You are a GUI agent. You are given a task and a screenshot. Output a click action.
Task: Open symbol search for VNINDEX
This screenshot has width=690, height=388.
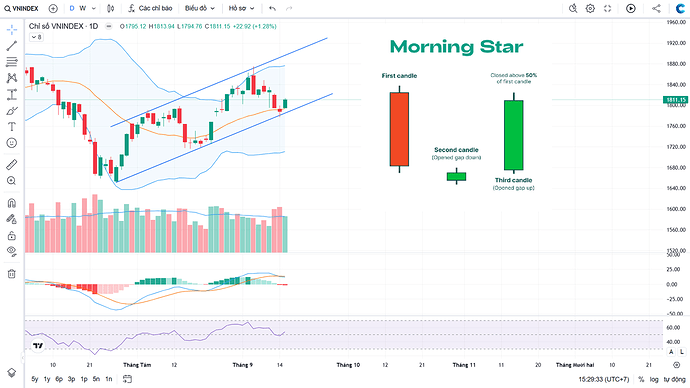(22, 8)
